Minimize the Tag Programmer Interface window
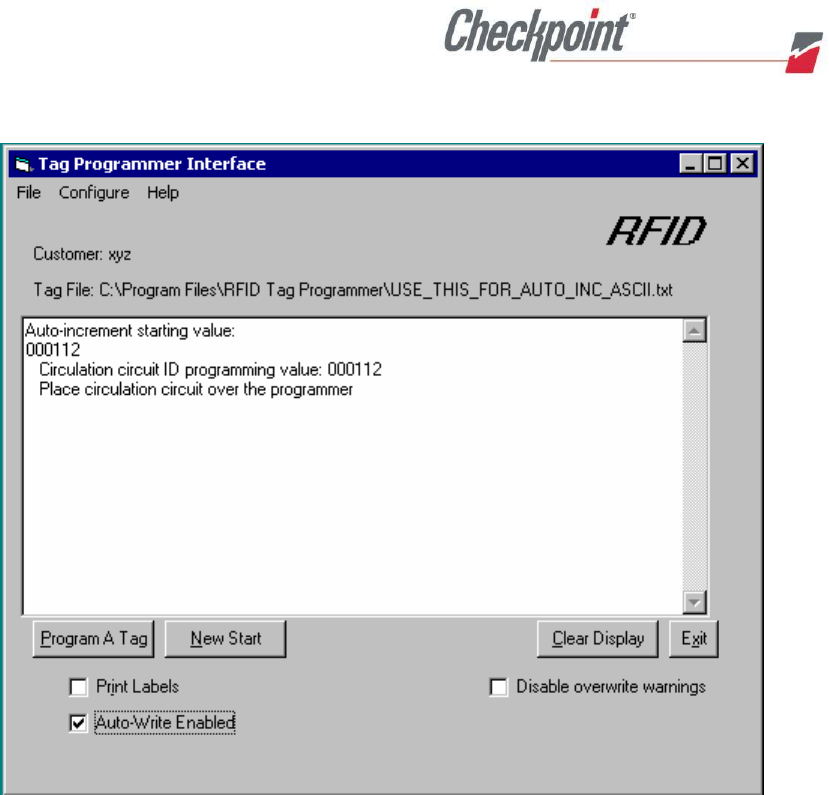This screenshot has height=795, width=829. click(x=690, y=163)
